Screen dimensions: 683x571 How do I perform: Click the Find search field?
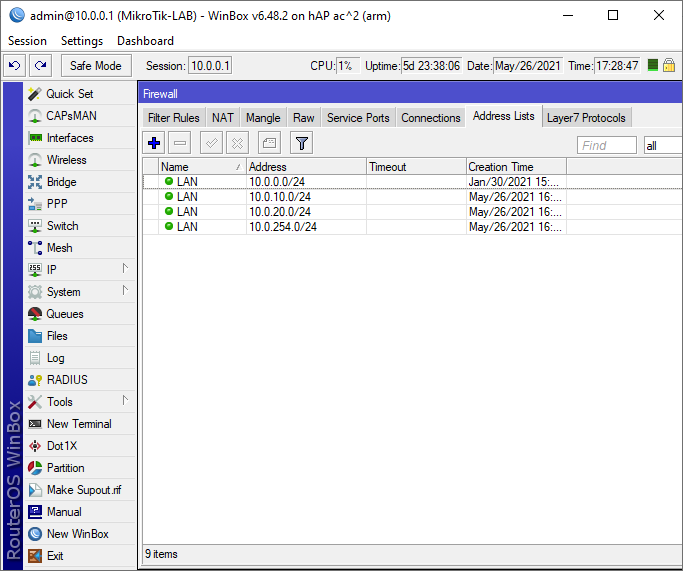pos(607,145)
